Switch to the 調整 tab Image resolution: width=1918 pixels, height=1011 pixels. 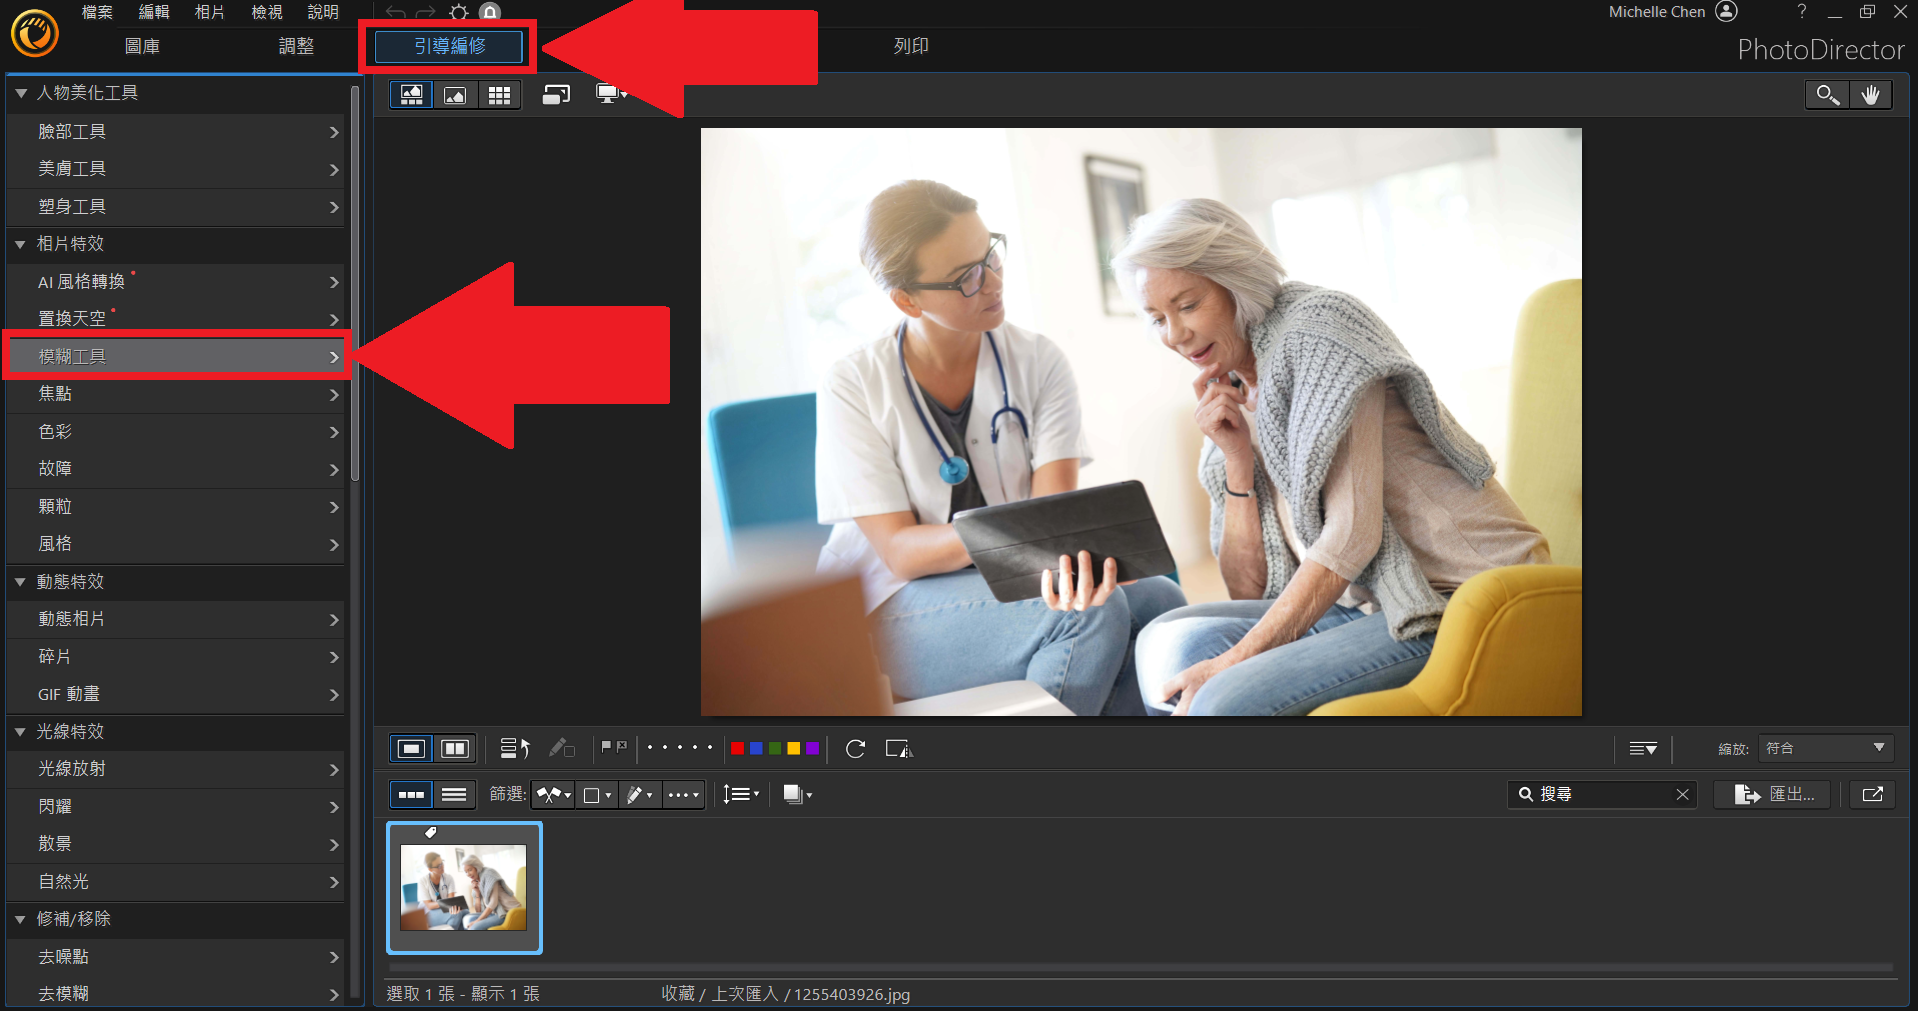(296, 46)
